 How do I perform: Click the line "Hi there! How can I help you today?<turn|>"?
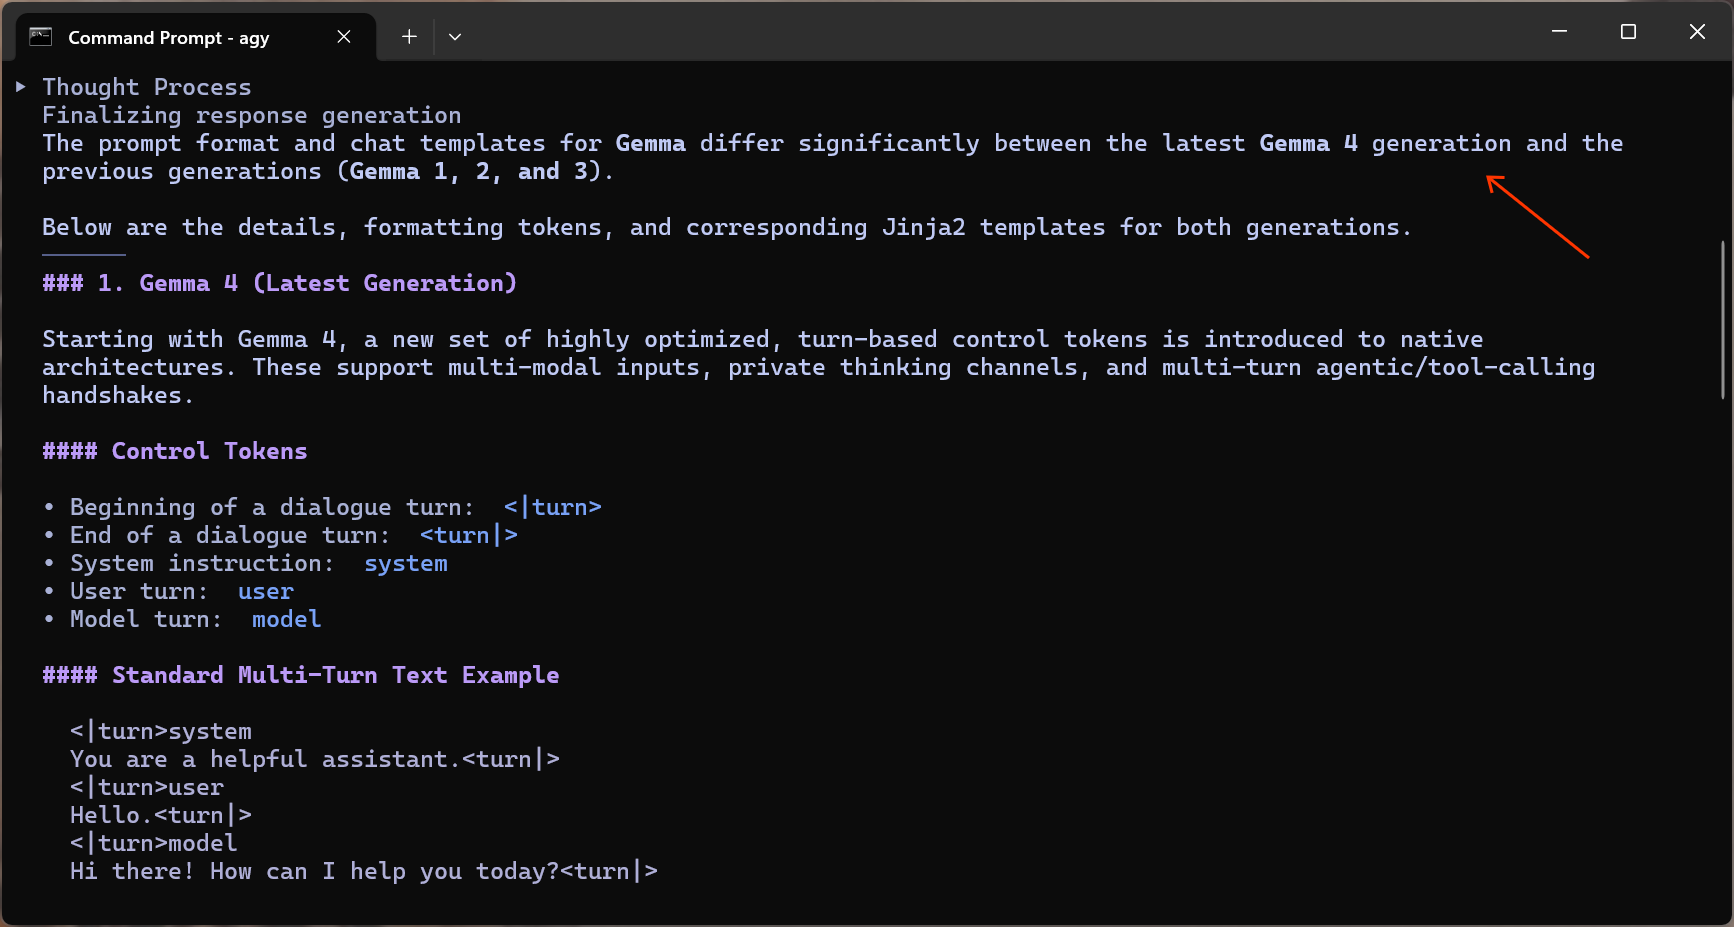click(364, 871)
